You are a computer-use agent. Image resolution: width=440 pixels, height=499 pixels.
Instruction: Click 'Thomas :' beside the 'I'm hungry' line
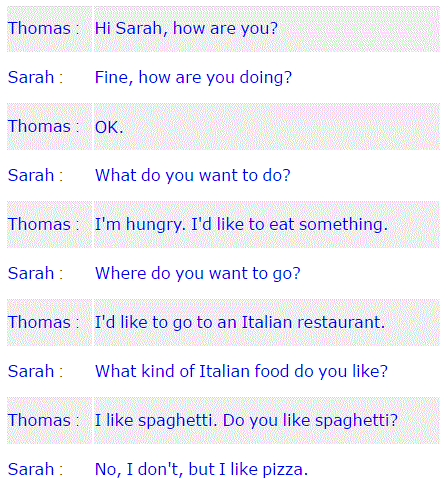pos(44,224)
